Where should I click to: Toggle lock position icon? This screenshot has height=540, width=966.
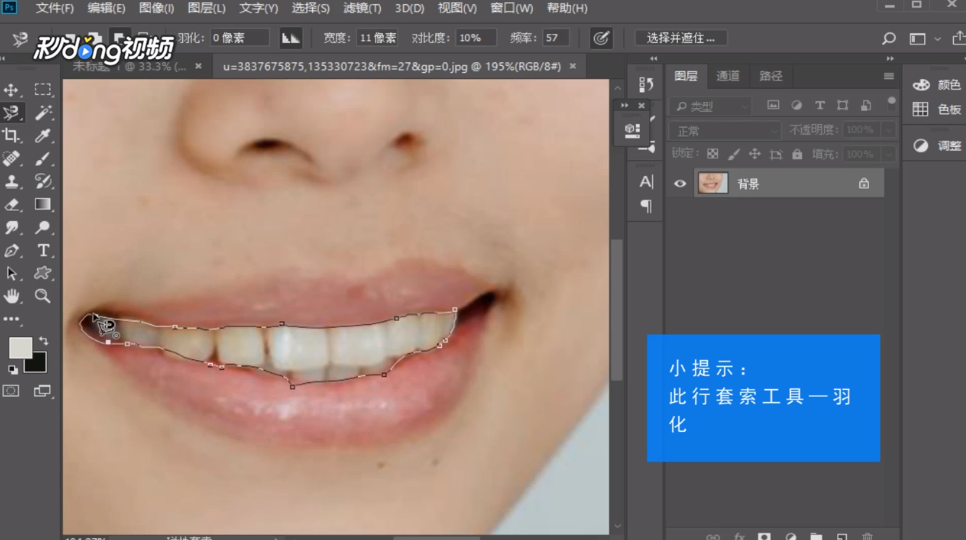(x=754, y=154)
